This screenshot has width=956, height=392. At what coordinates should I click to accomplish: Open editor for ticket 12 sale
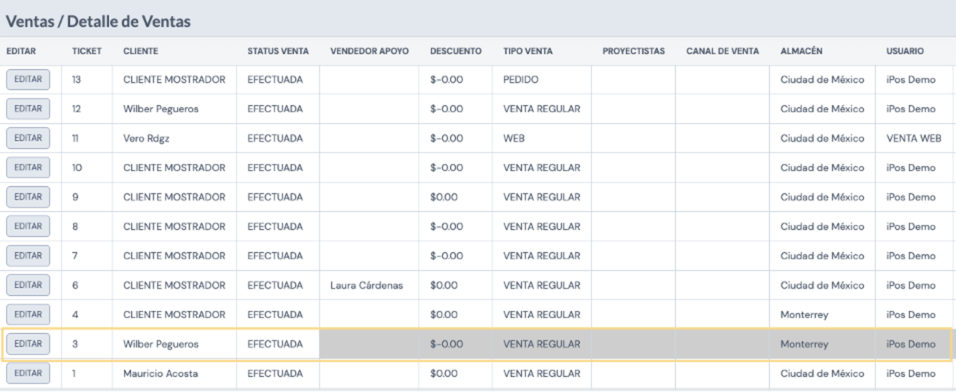(28, 109)
